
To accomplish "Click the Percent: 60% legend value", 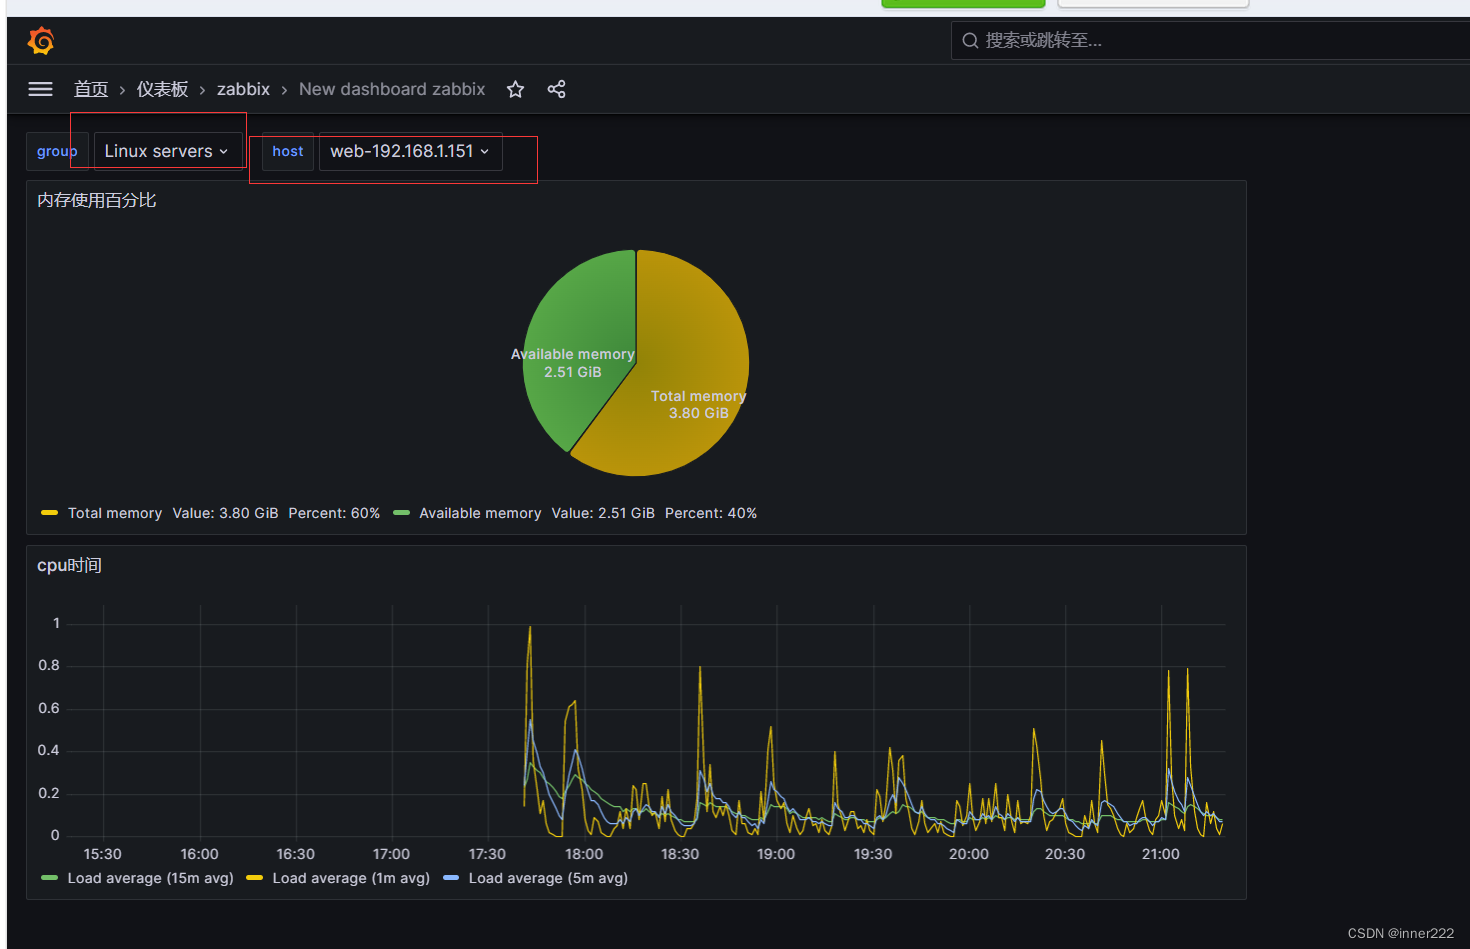I will point(334,513).
